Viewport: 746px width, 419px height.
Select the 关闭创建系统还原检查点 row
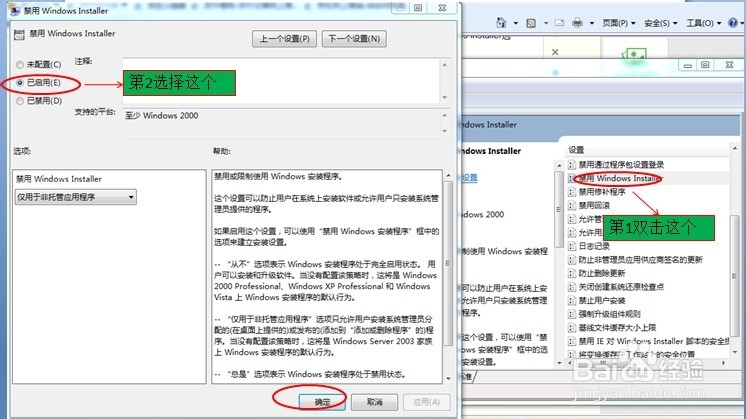pos(648,287)
